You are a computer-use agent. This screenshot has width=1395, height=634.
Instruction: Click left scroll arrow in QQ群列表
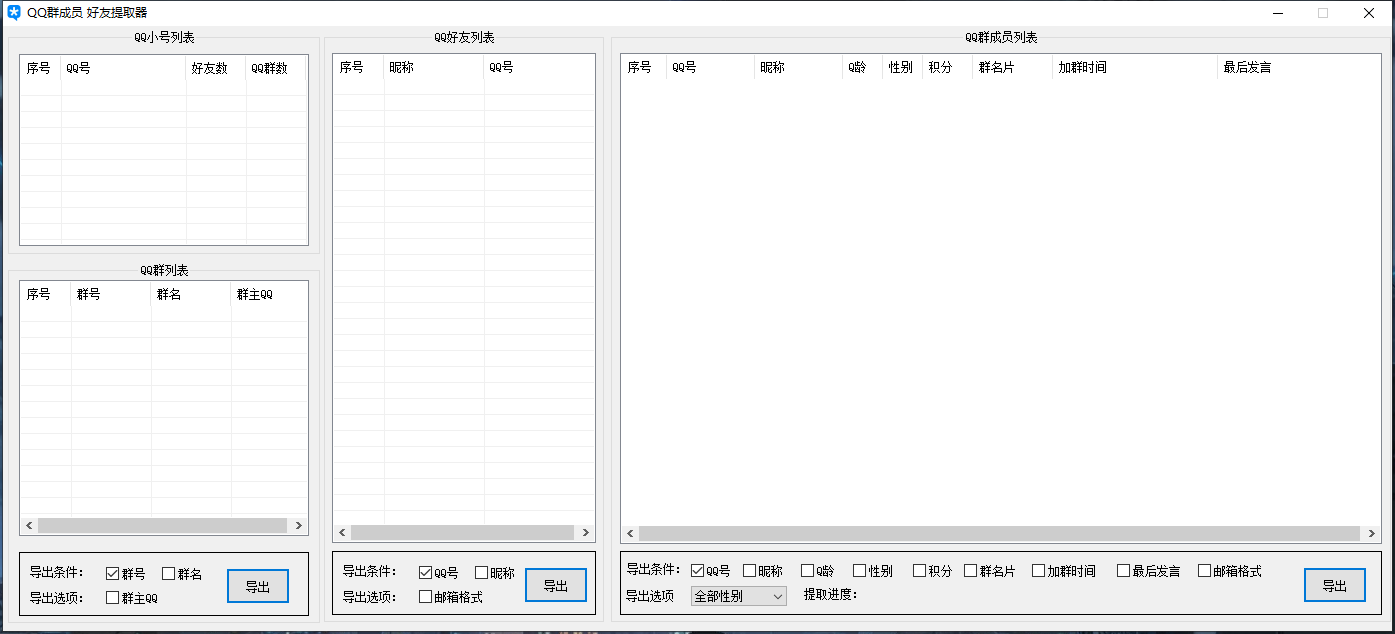coord(29,525)
